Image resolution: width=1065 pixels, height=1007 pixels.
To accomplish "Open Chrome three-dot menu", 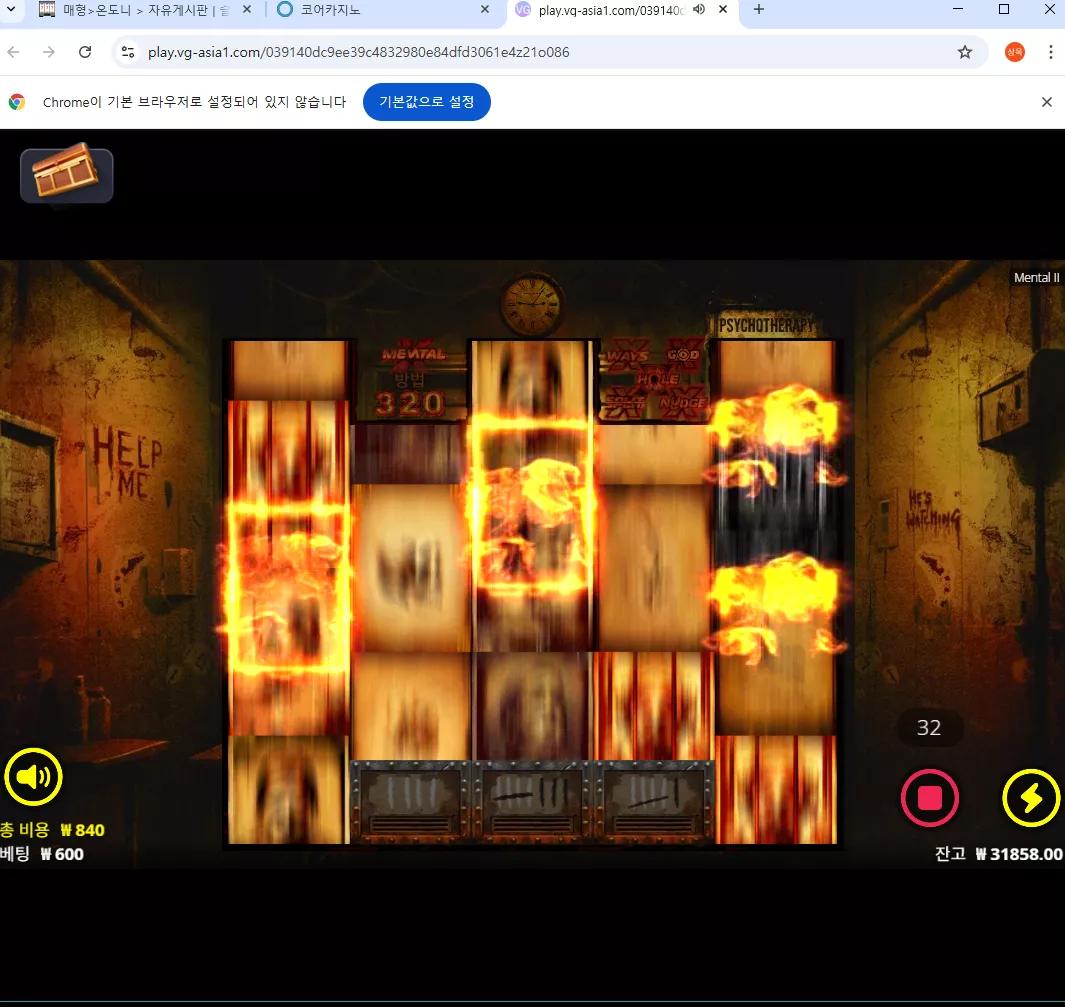I will (1050, 52).
